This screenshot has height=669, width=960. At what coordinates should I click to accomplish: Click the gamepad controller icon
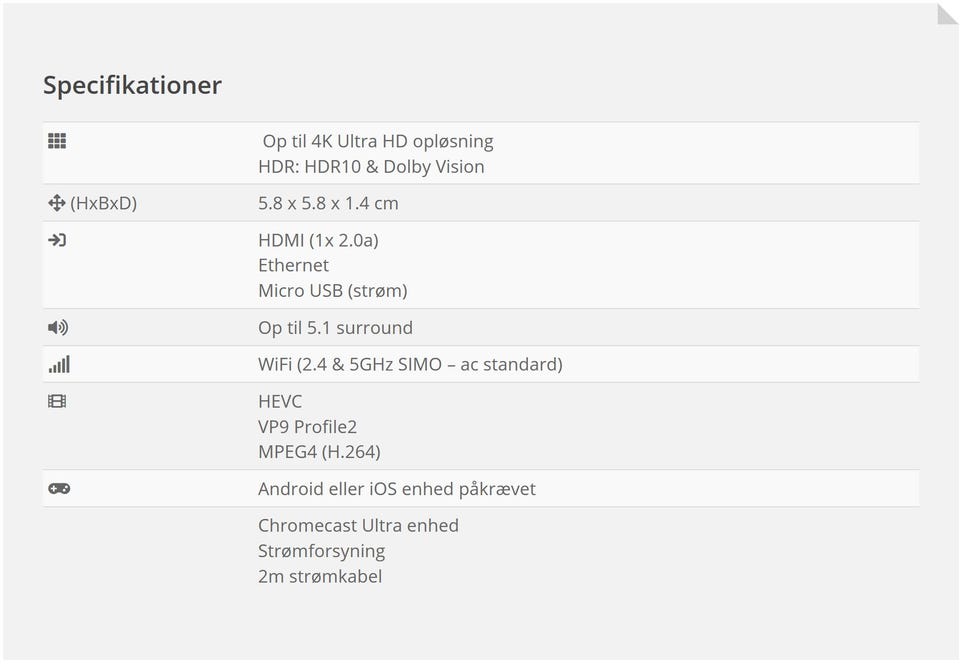coord(59,489)
